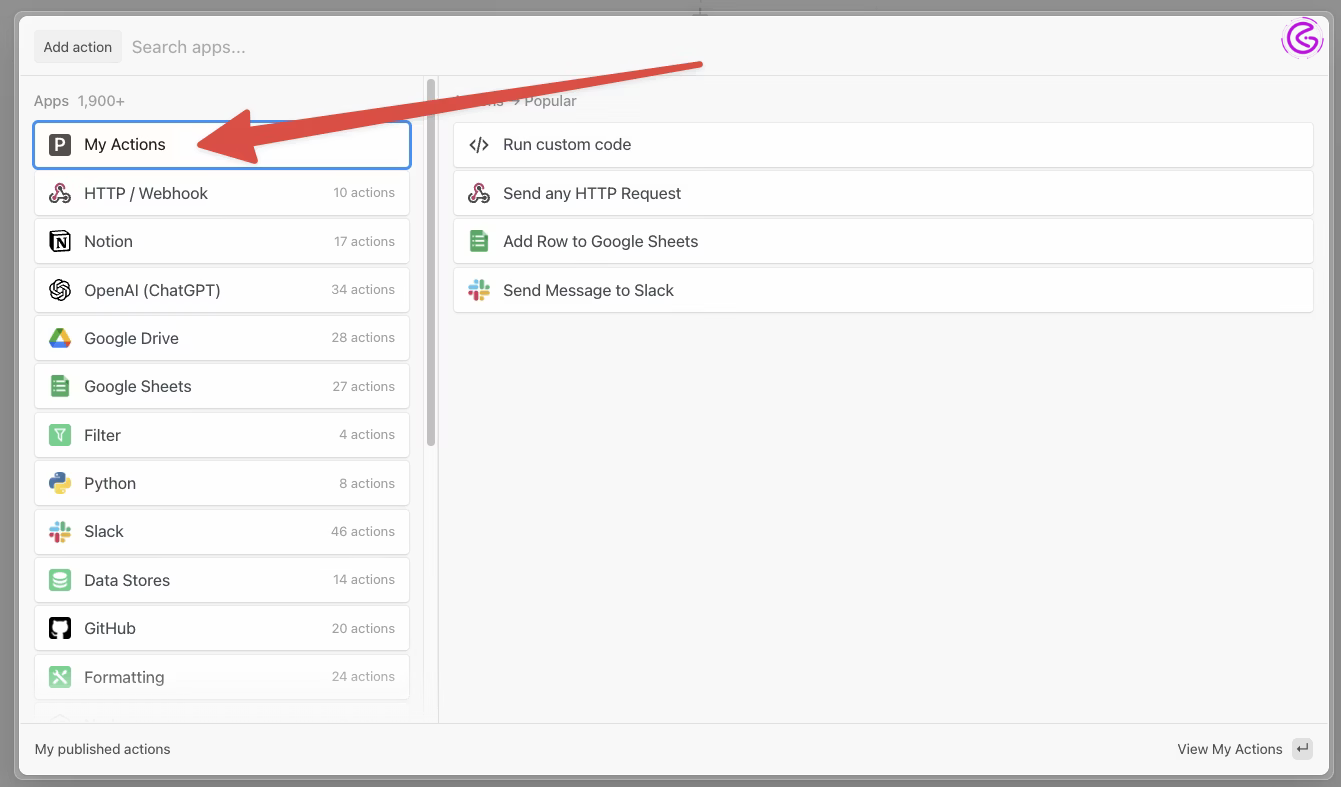The image size is (1341, 787).
Task: Select the Data Stores app icon
Action: [59, 580]
